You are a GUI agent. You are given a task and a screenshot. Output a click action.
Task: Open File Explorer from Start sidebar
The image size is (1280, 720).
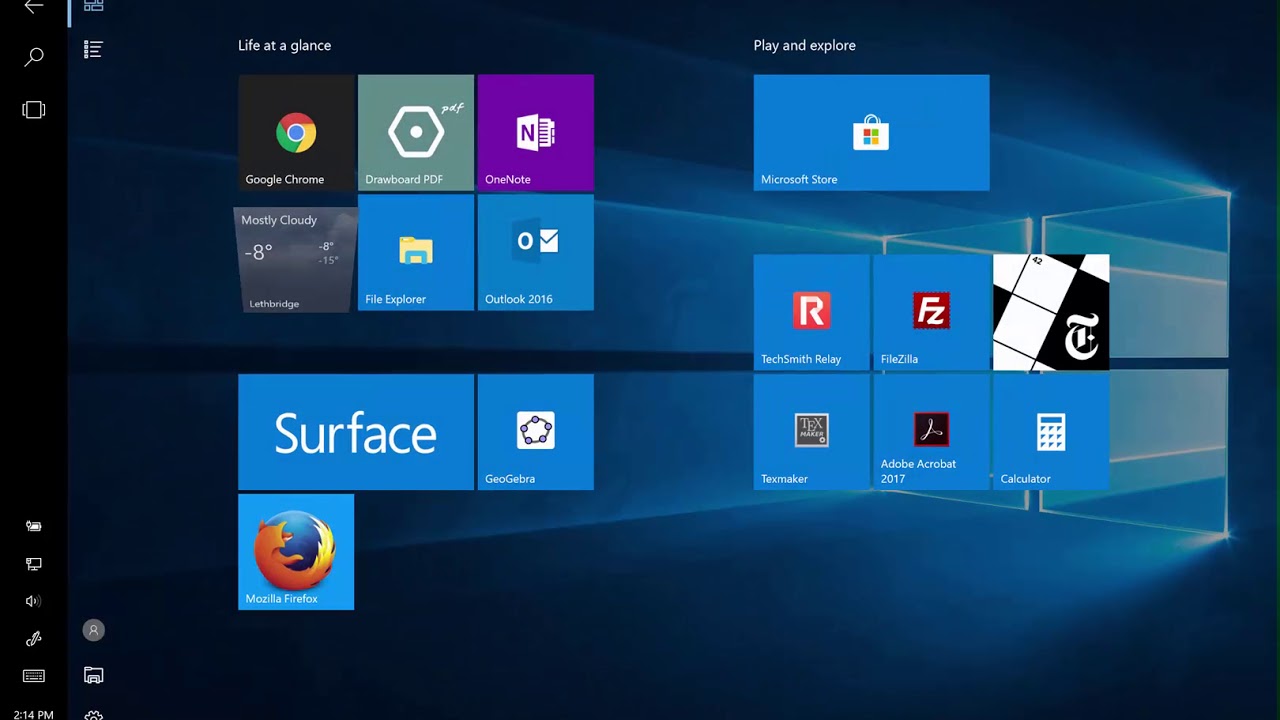pos(93,676)
